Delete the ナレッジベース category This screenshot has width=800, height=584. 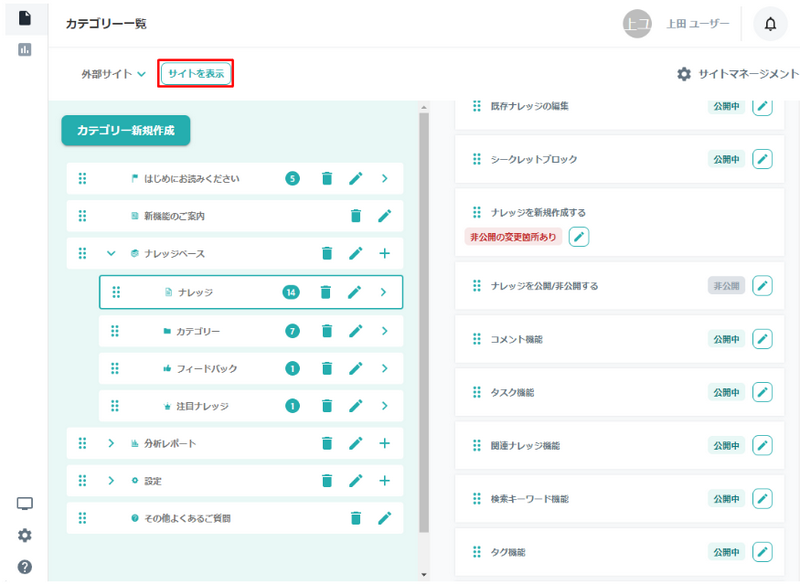click(x=327, y=253)
